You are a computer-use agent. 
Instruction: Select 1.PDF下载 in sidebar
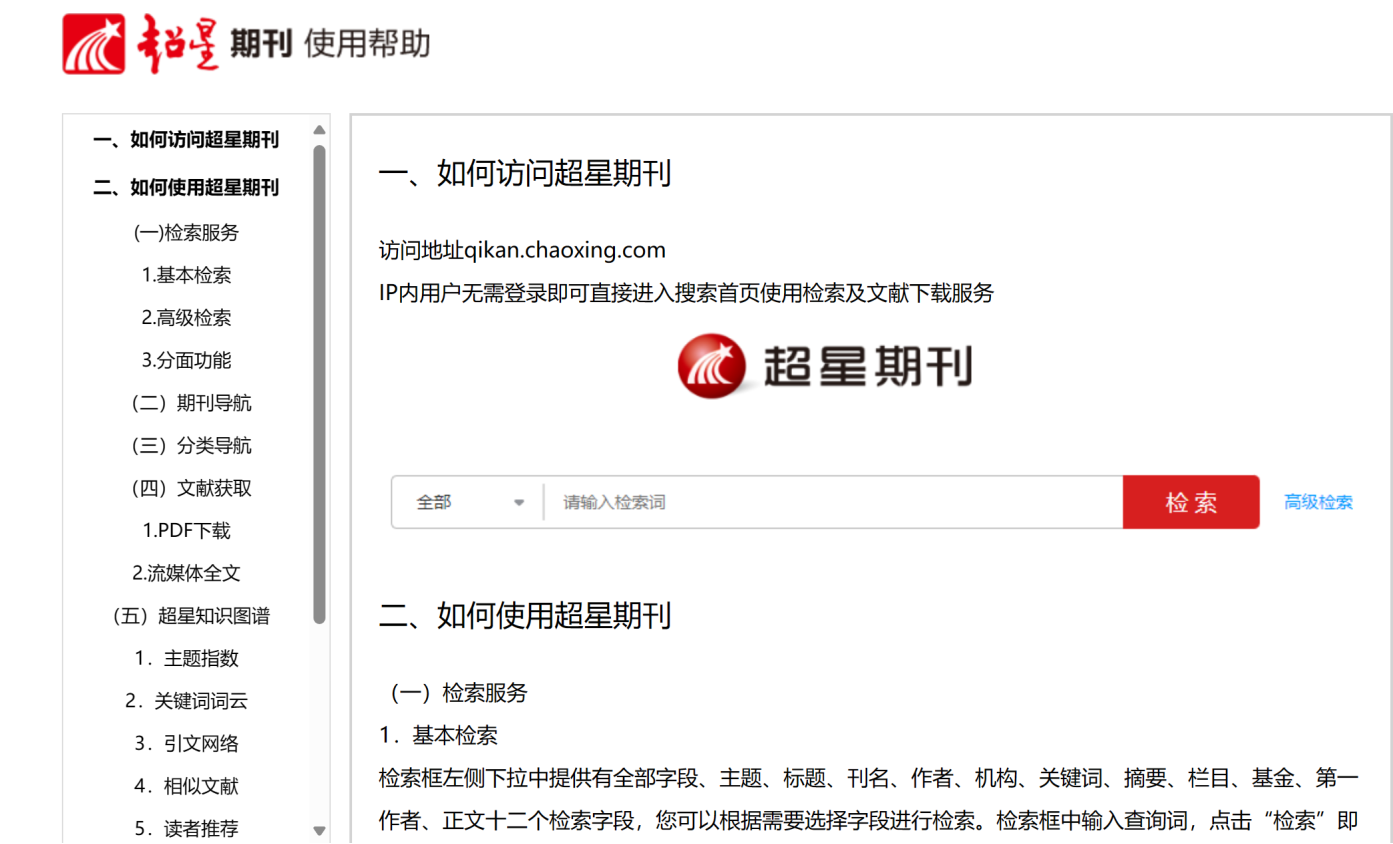pyautogui.click(x=186, y=531)
